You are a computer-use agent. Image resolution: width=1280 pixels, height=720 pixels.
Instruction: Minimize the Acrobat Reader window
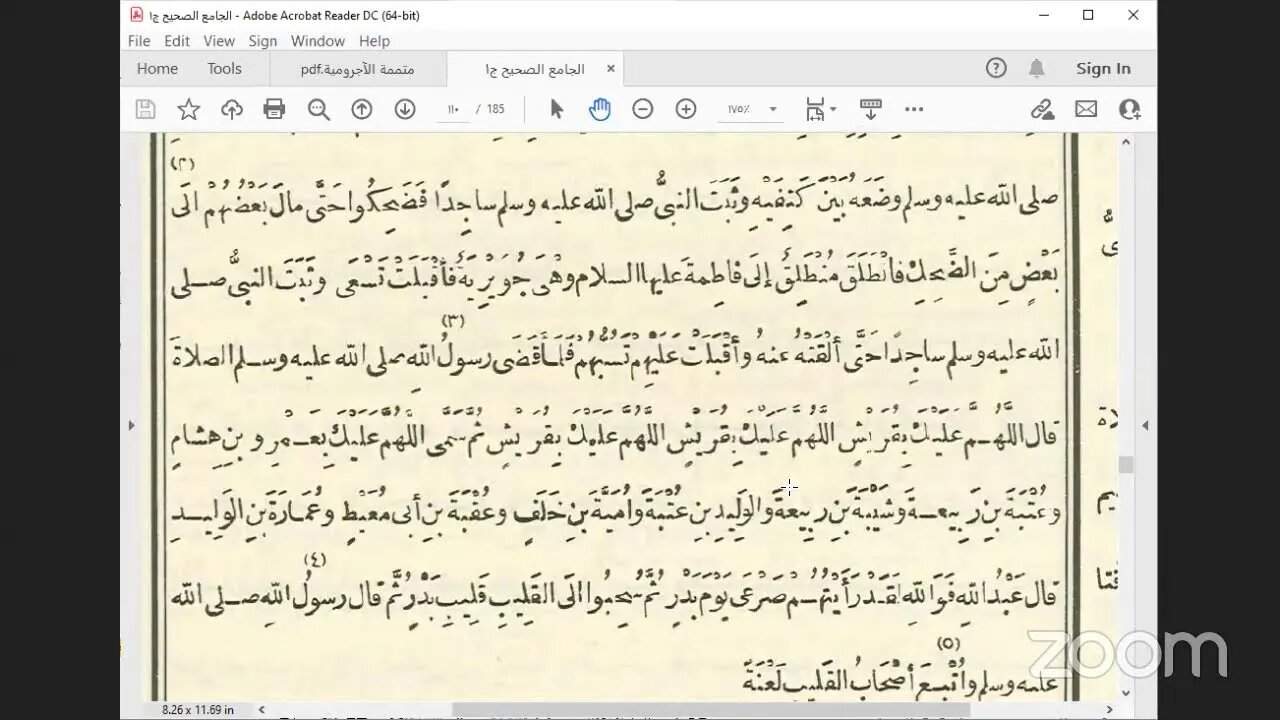pos(1043,15)
